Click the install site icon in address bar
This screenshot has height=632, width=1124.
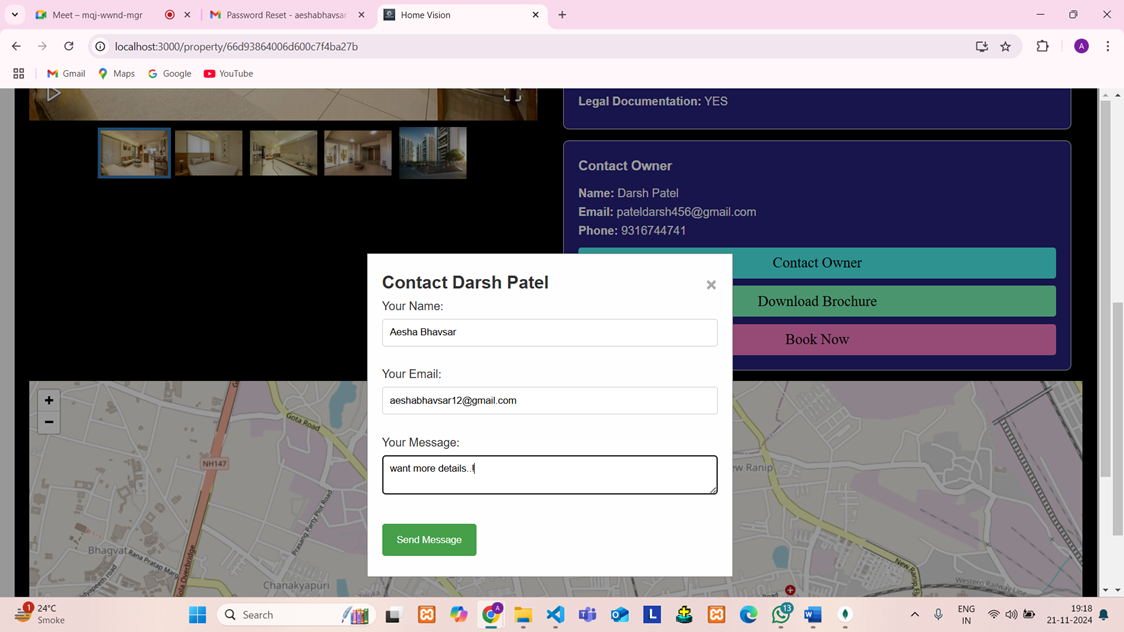pyautogui.click(x=981, y=46)
